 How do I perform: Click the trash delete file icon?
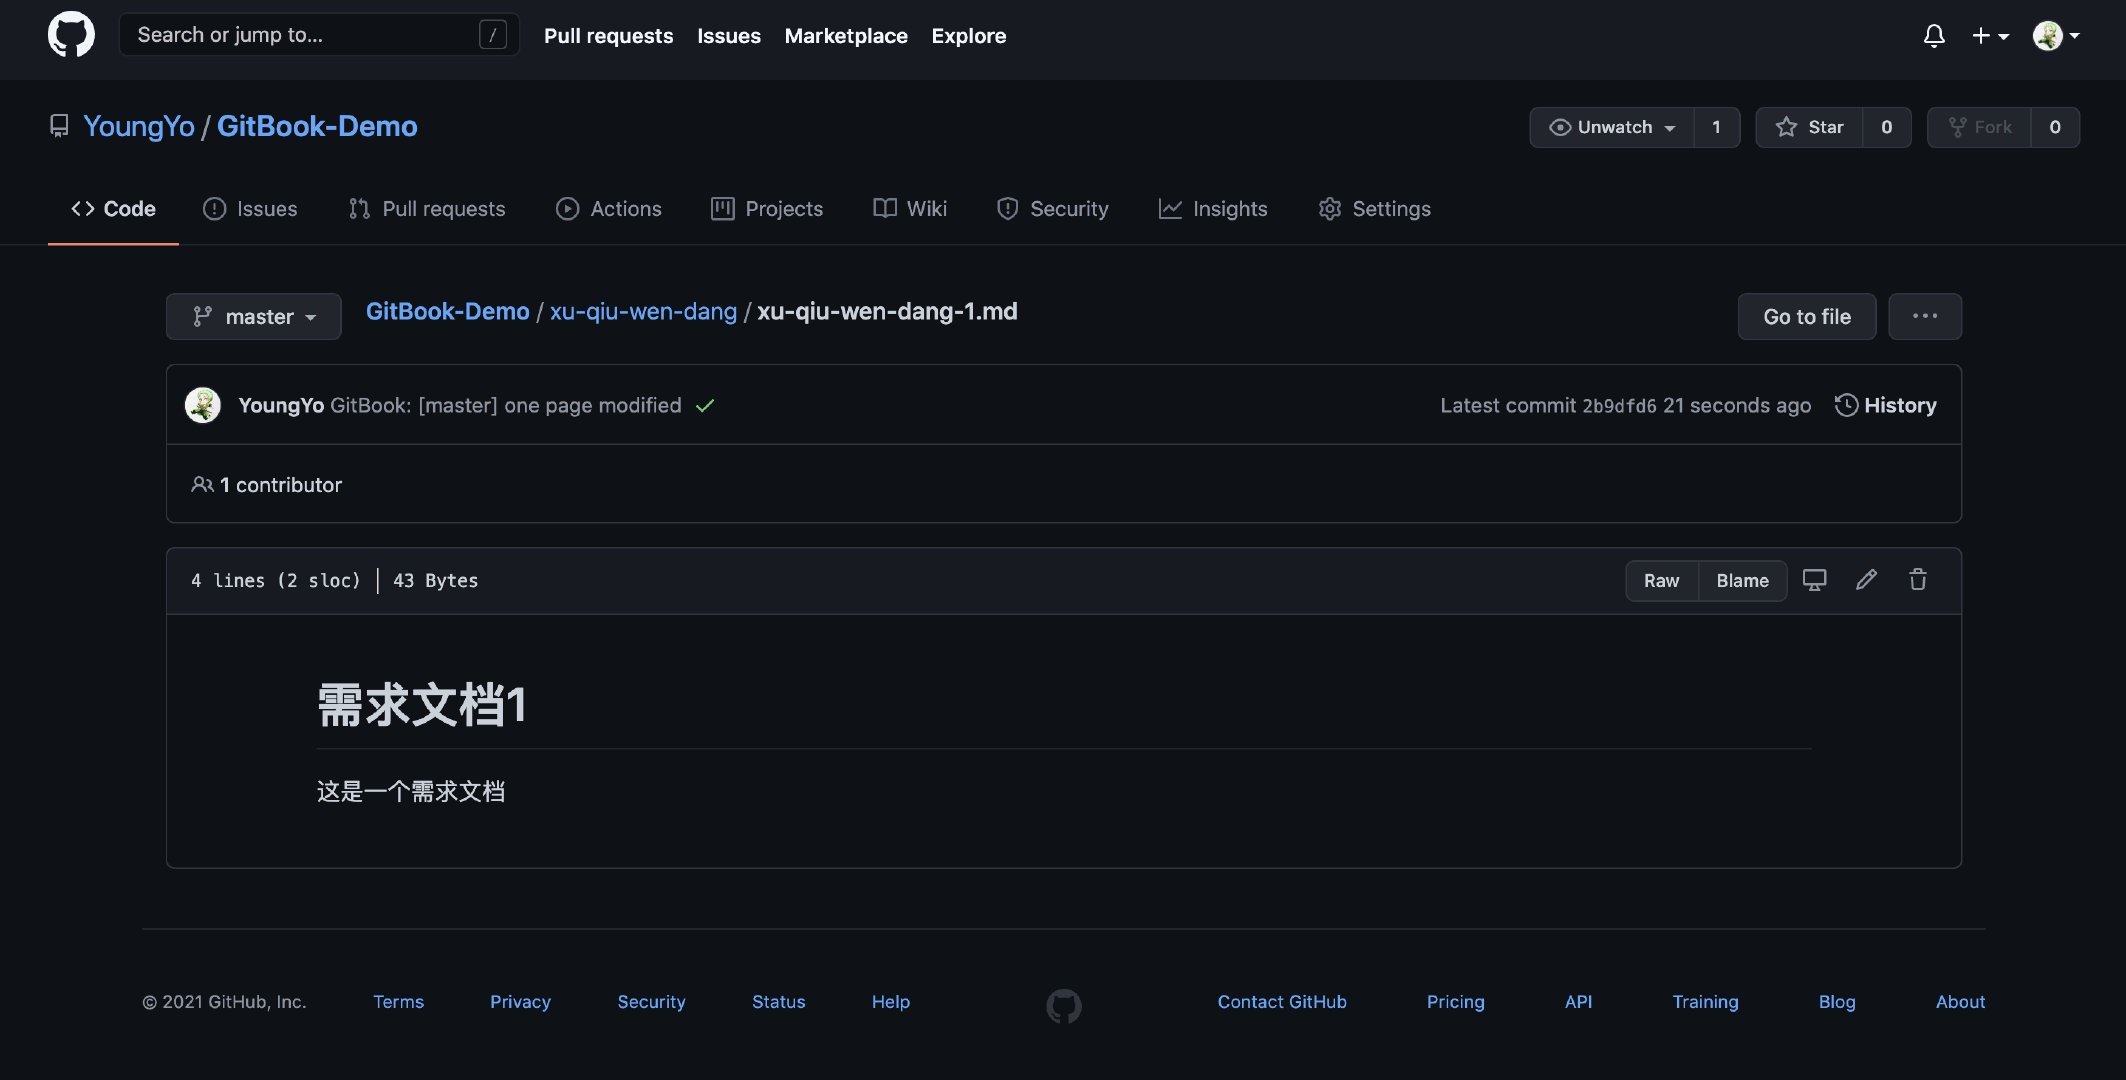coord(1917,580)
